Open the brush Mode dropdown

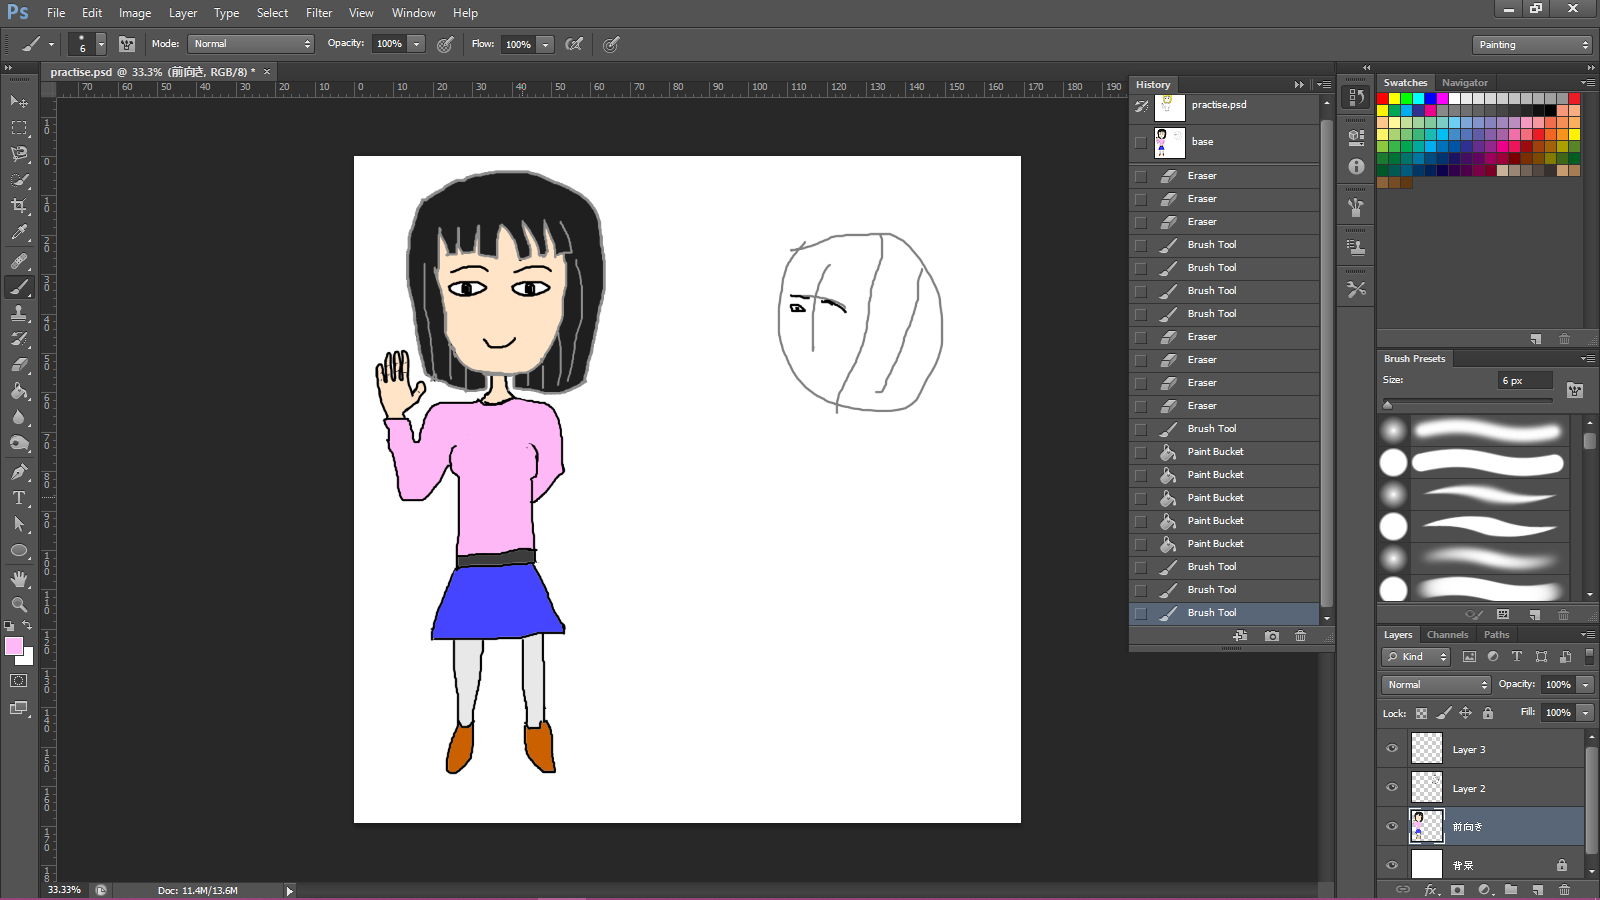point(251,44)
